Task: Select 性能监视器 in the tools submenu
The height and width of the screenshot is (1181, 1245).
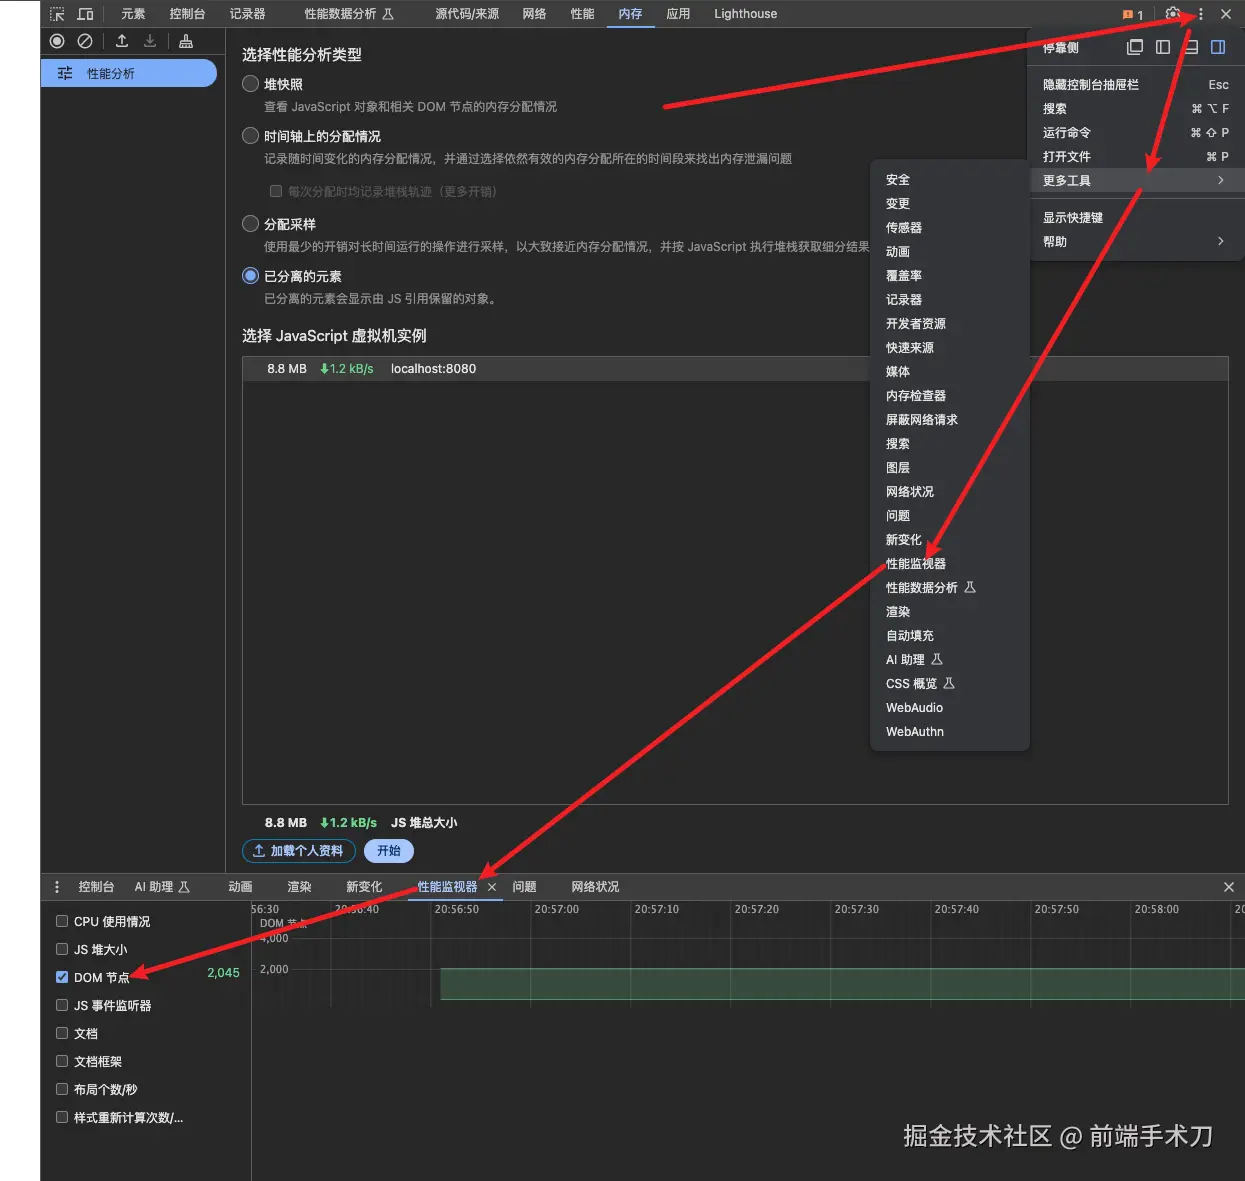Action: point(949,564)
